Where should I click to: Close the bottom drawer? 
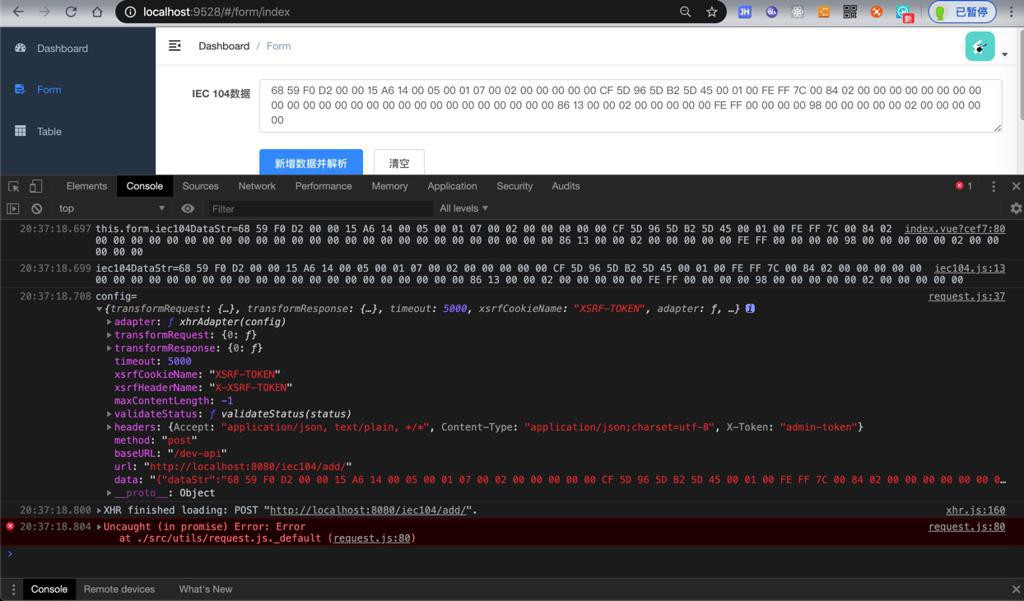coord(1016,589)
